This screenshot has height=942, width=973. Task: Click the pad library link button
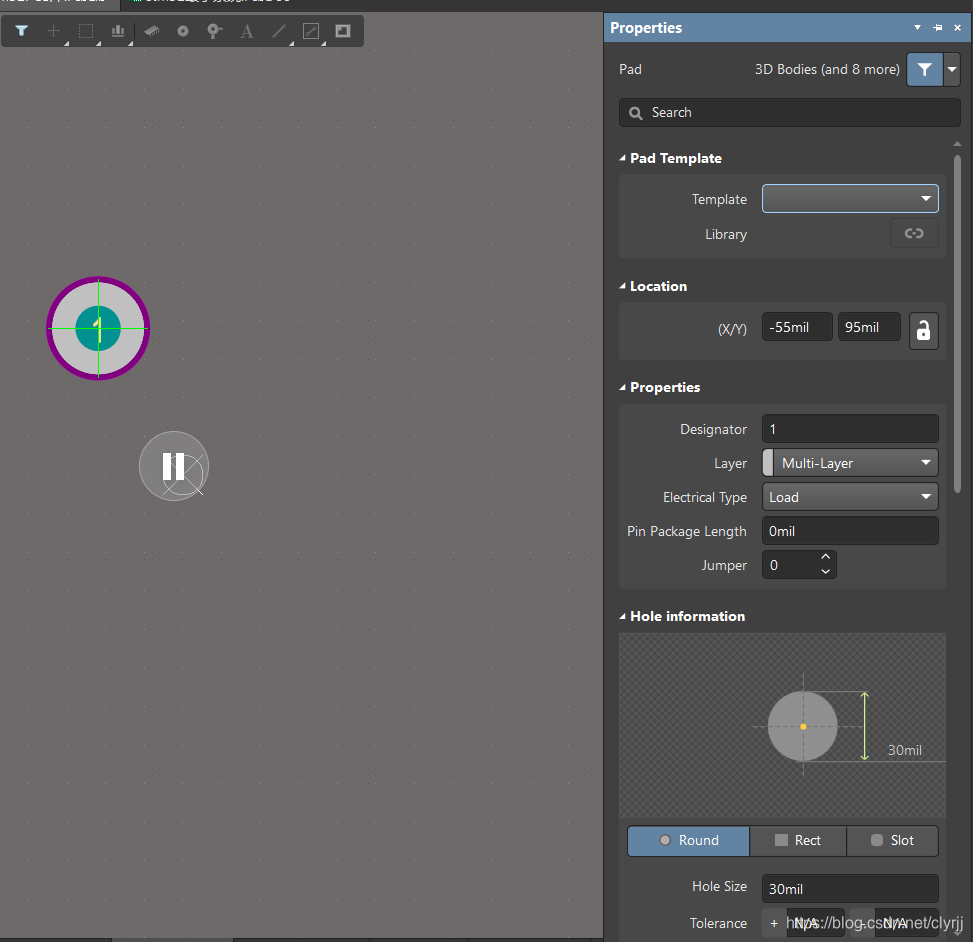(914, 234)
